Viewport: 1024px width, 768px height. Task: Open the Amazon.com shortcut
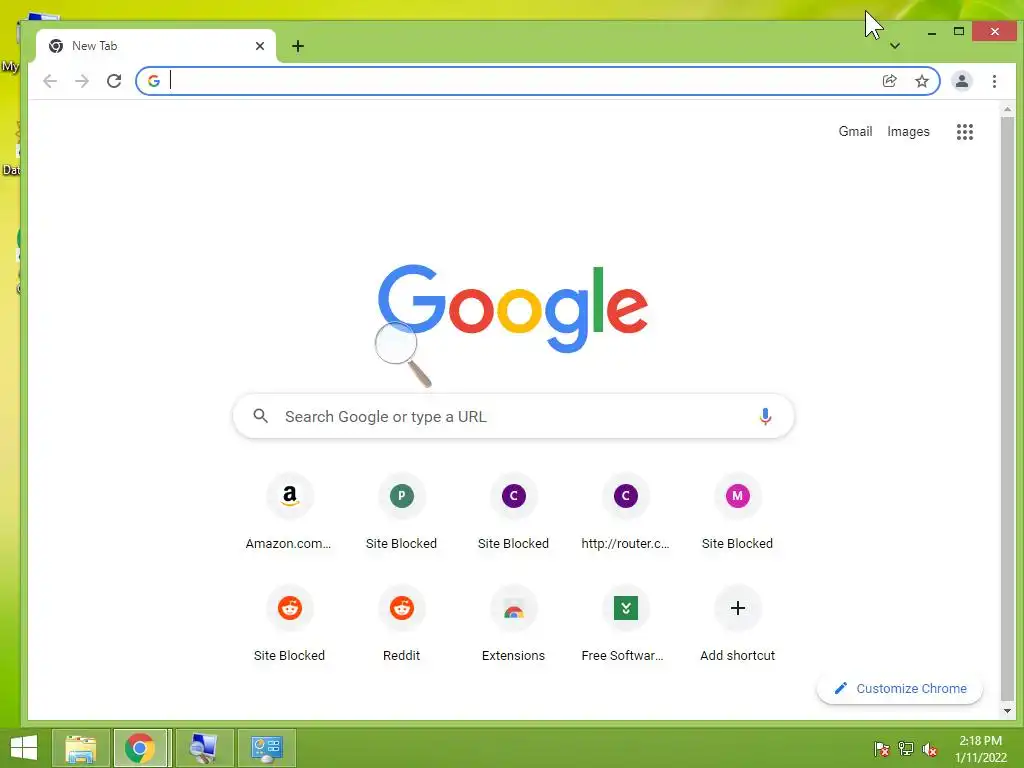click(x=289, y=514)
